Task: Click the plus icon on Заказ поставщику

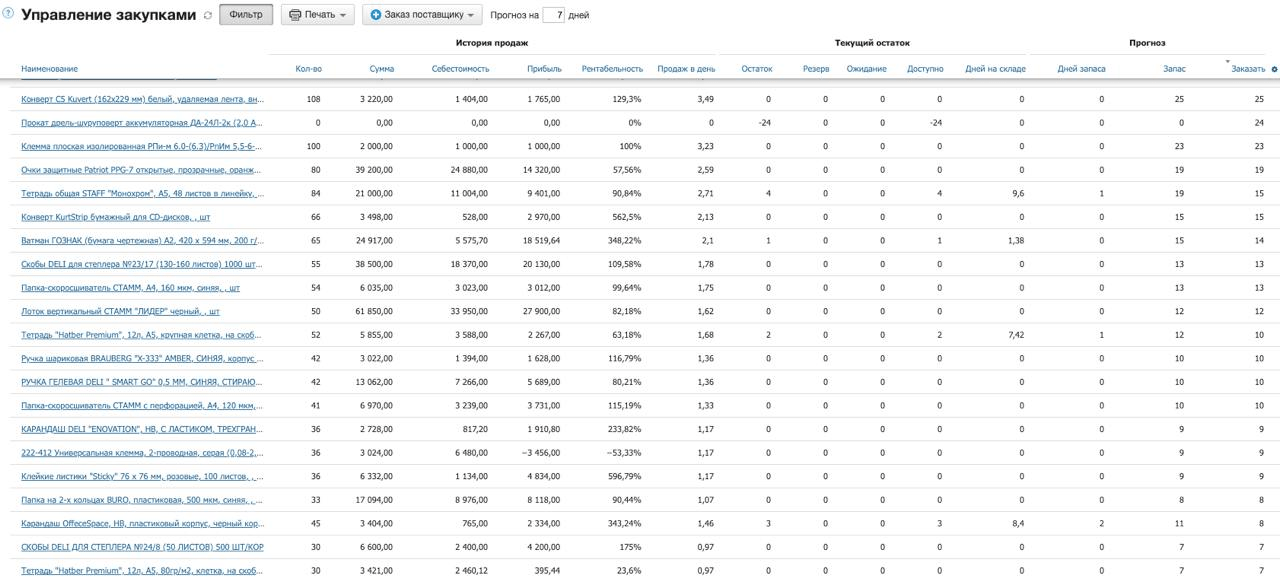Action: [x=376, y=16]
